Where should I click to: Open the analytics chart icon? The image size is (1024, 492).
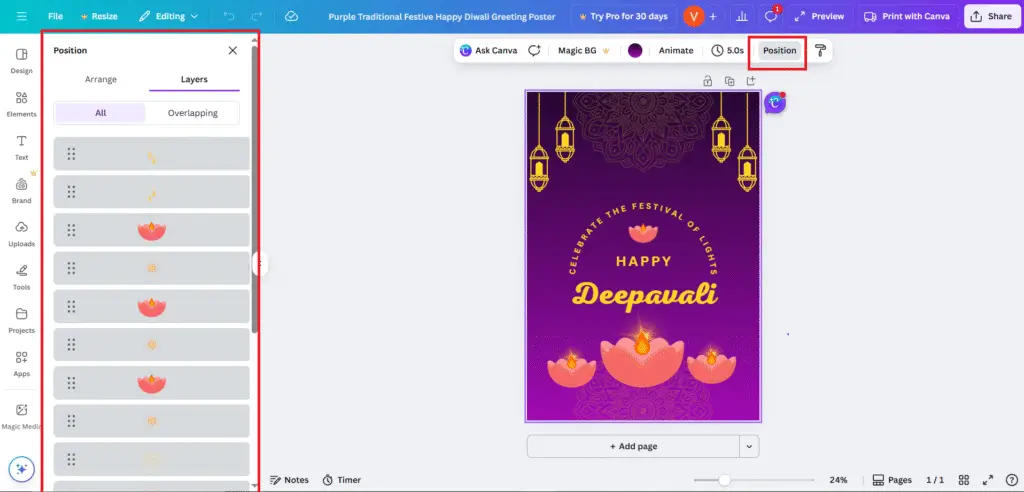click(741, 16)
